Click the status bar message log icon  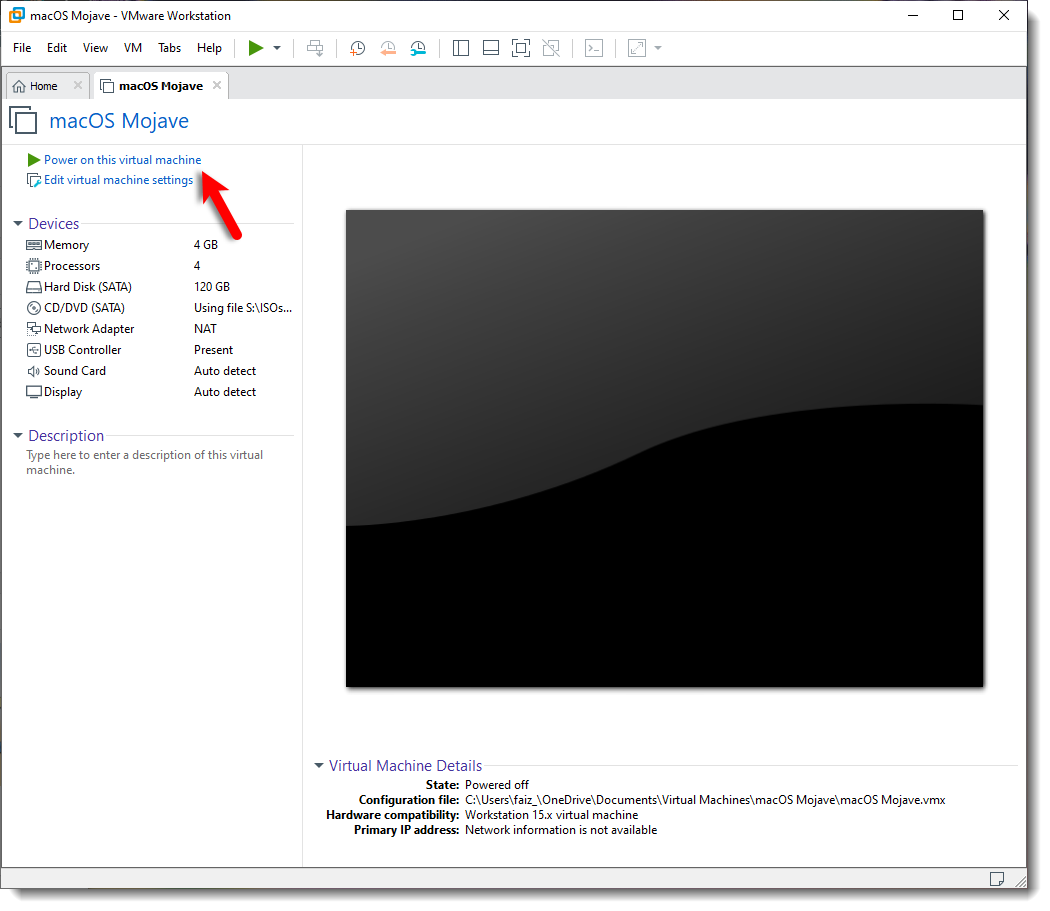(996, 879)
